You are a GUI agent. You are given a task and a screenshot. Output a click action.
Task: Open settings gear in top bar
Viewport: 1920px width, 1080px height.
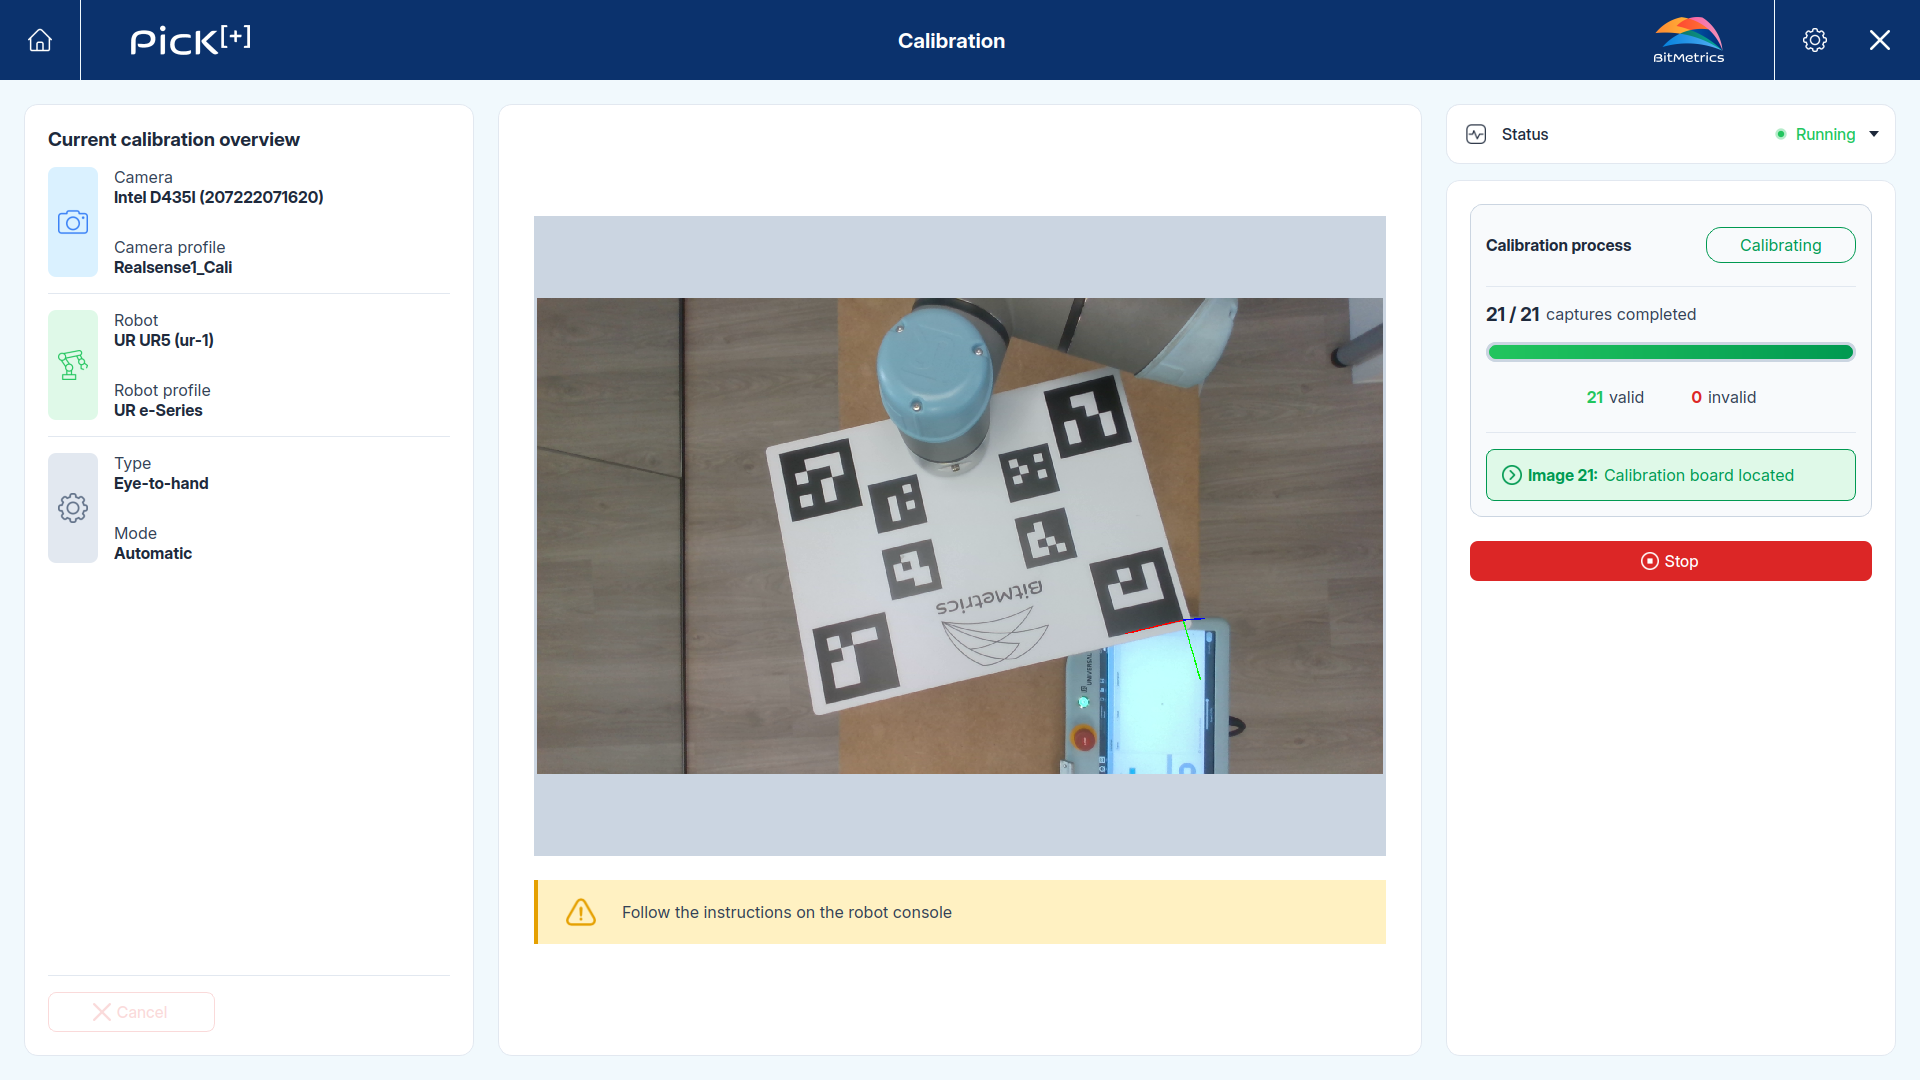tap(1815, 40)
